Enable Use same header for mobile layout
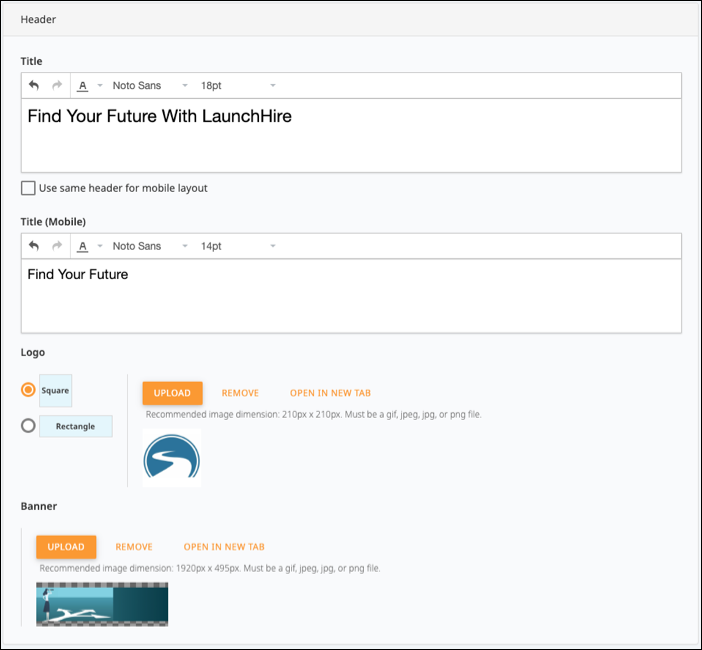Viewport: 702px width, 650px height. pos(28,188)
